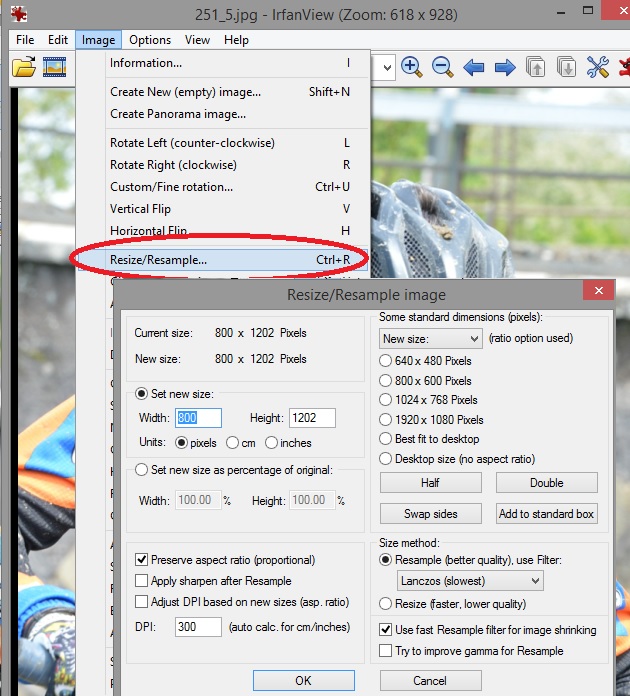Image resolution: width=630 pixels, height=696 pixels.
Task: Click the Image menu
Action: click(99, 40)
